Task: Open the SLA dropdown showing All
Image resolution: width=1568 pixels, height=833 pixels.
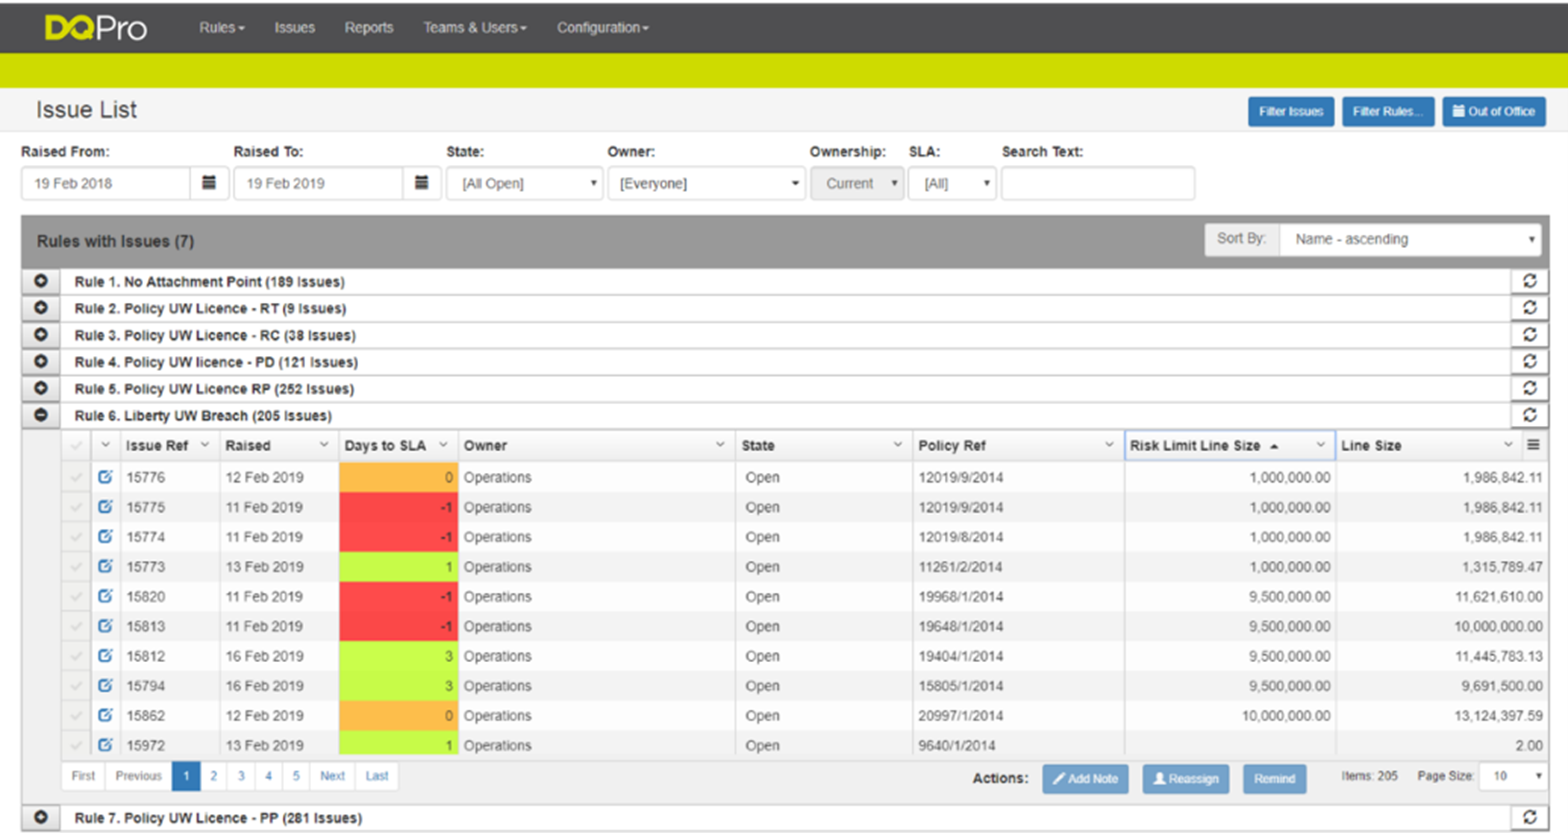Action: coord(952,183)
